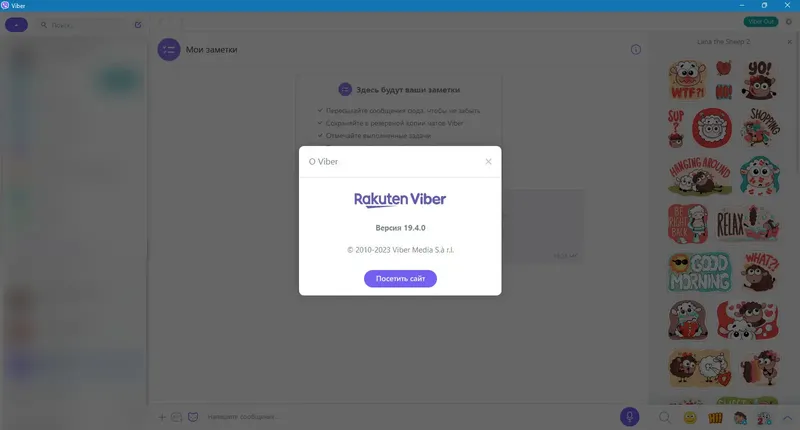The height and width of the screenshot is (430, 800).
Task: Open chat info icon in header
Action: coord(636,49)
